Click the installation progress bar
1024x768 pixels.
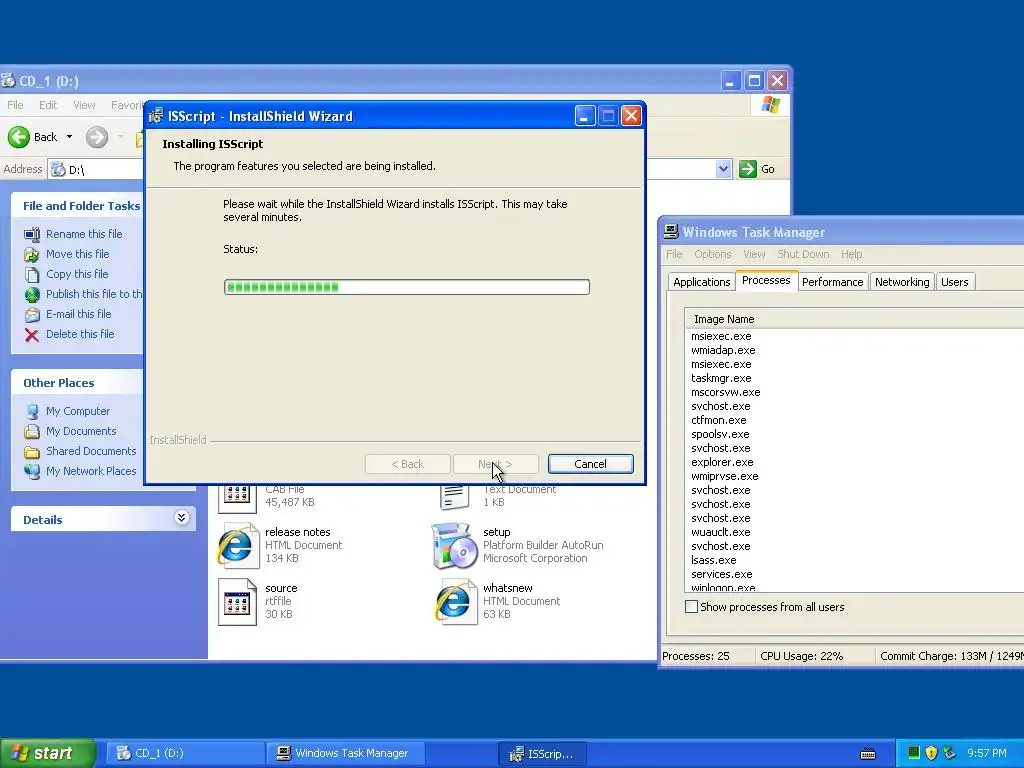pos(407,287)
